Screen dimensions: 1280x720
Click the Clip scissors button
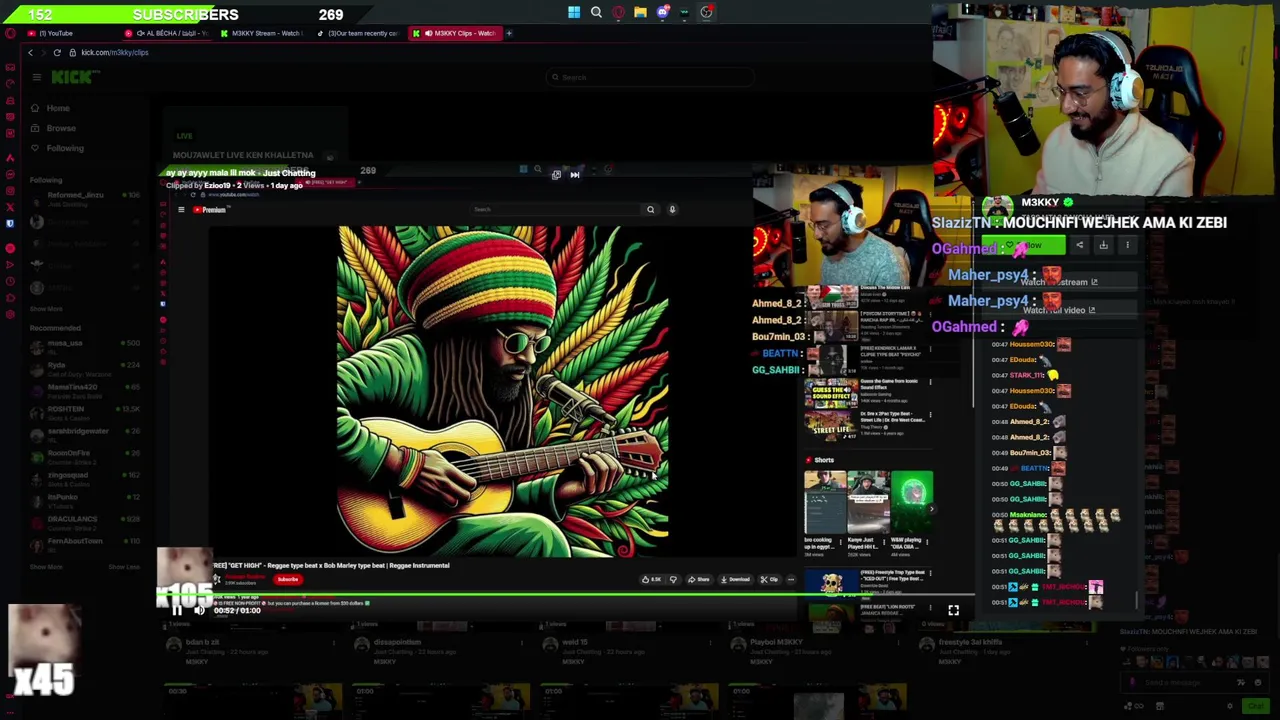click(x=768, y=579)
